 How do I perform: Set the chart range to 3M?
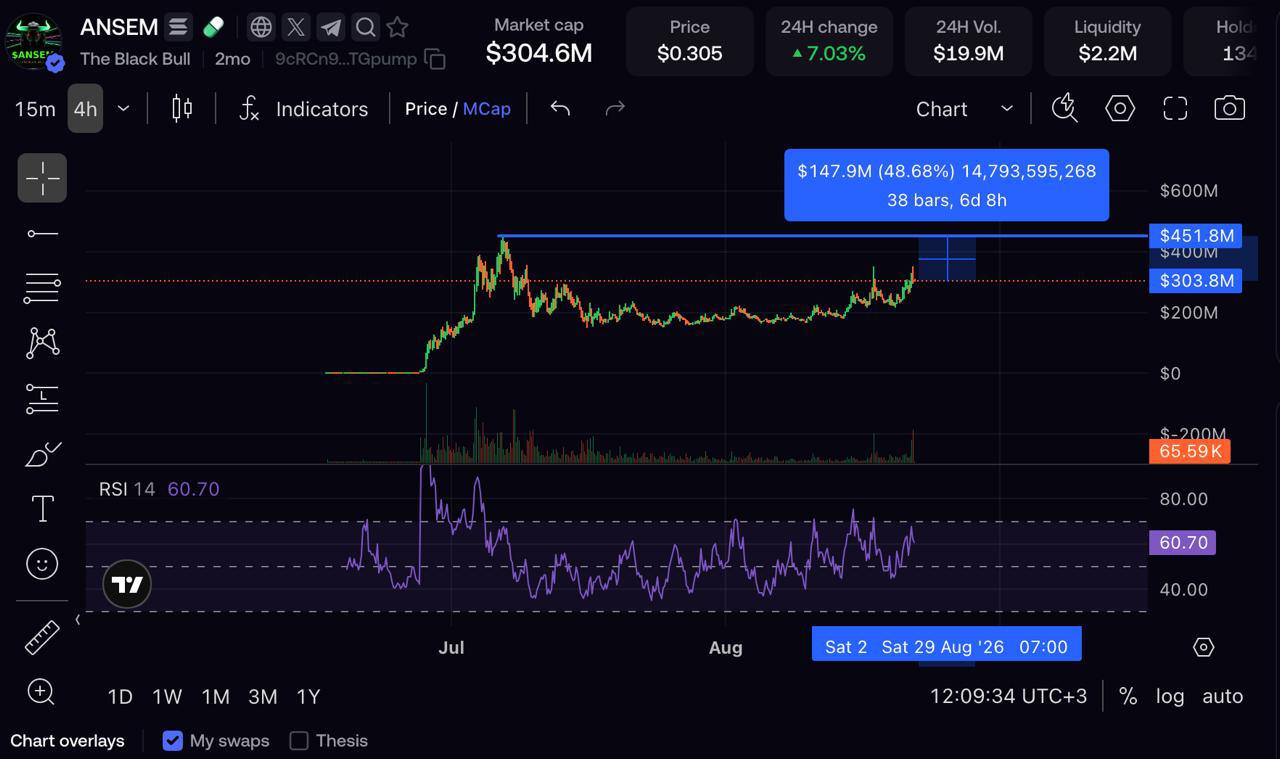tap(263, 696)
